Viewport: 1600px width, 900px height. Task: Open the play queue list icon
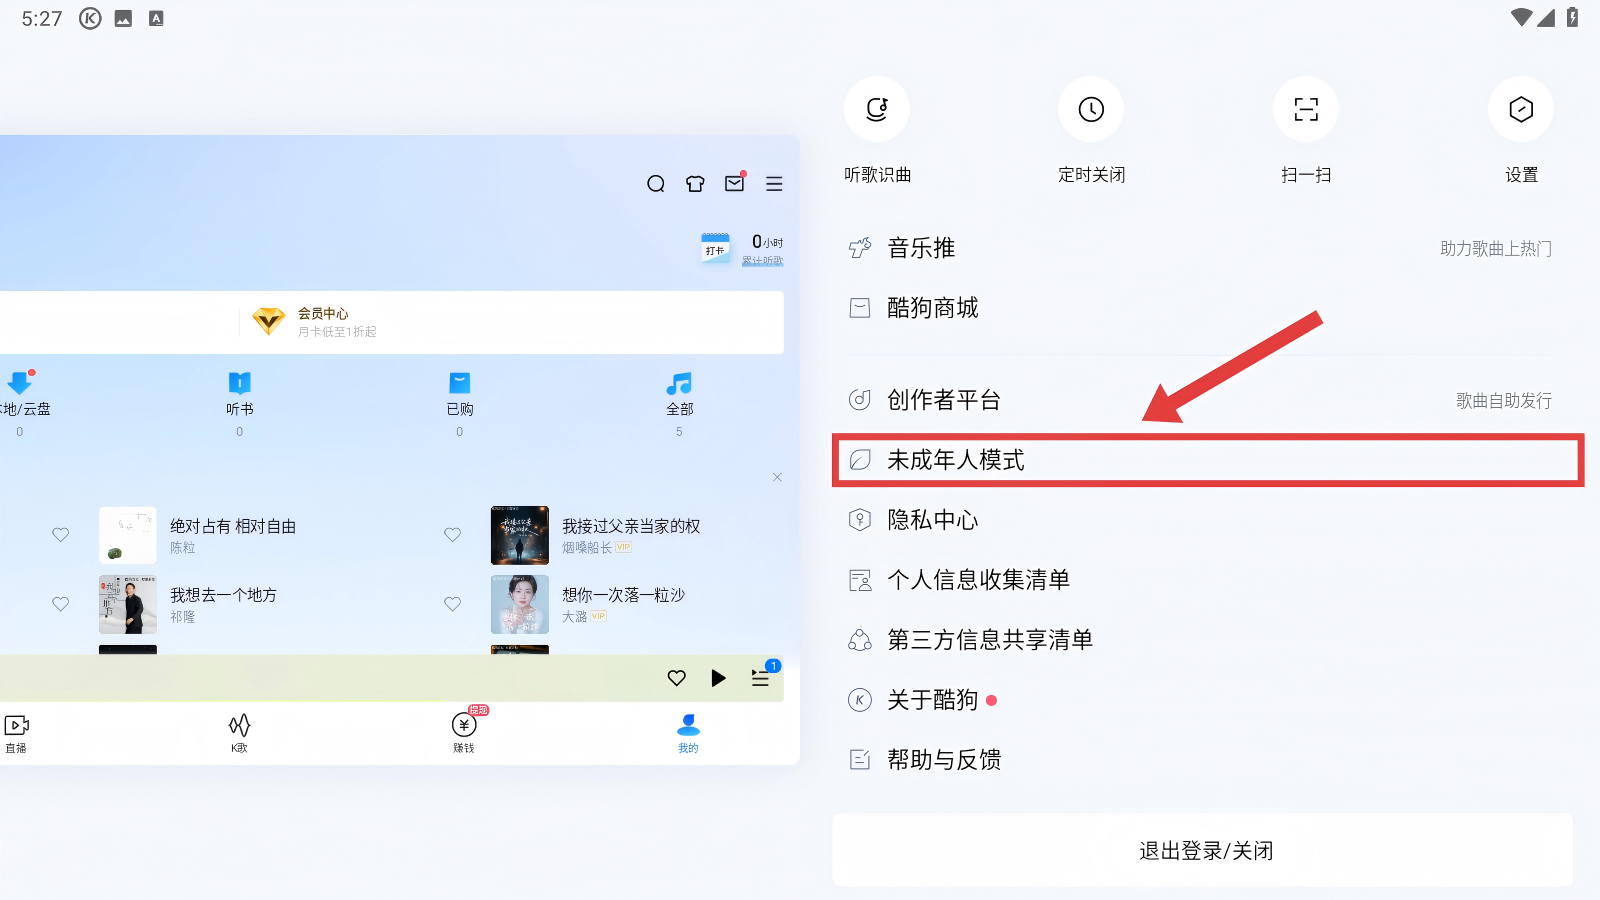tap(761, 677)
